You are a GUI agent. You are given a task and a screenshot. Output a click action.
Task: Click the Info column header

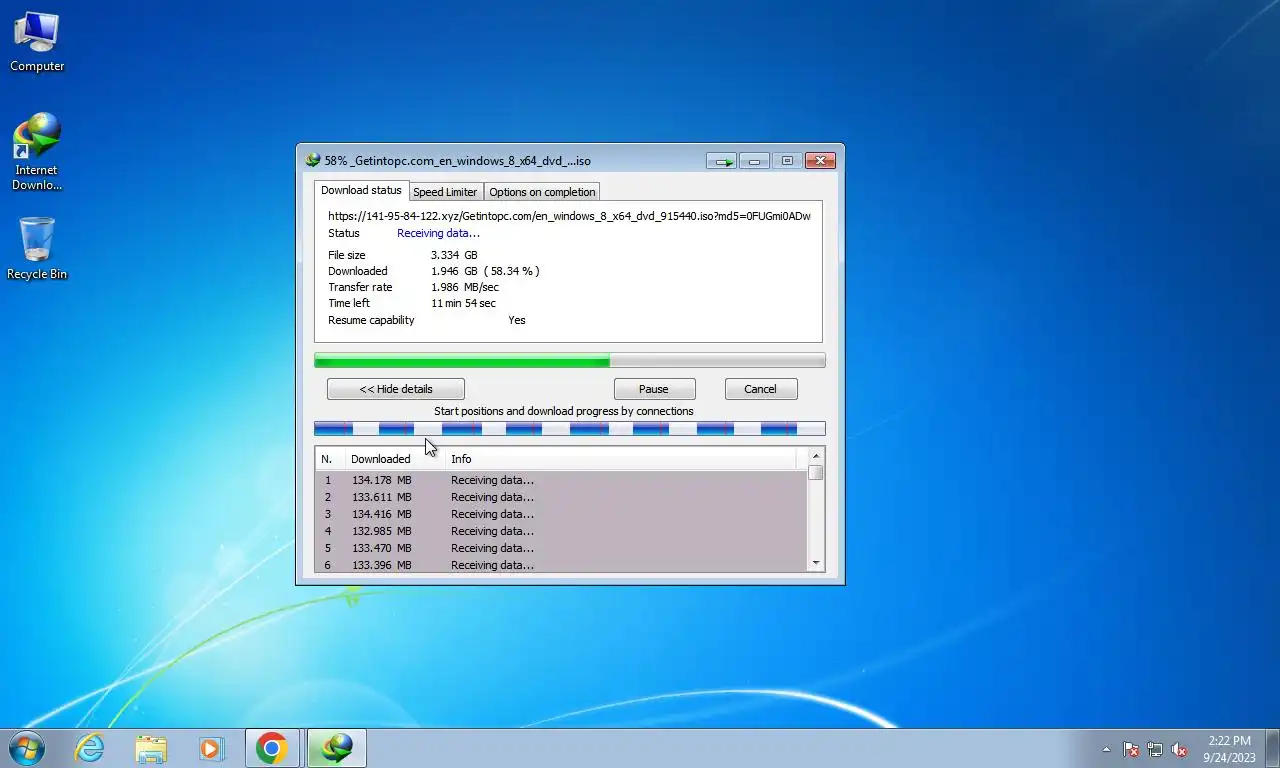(622, 459)
